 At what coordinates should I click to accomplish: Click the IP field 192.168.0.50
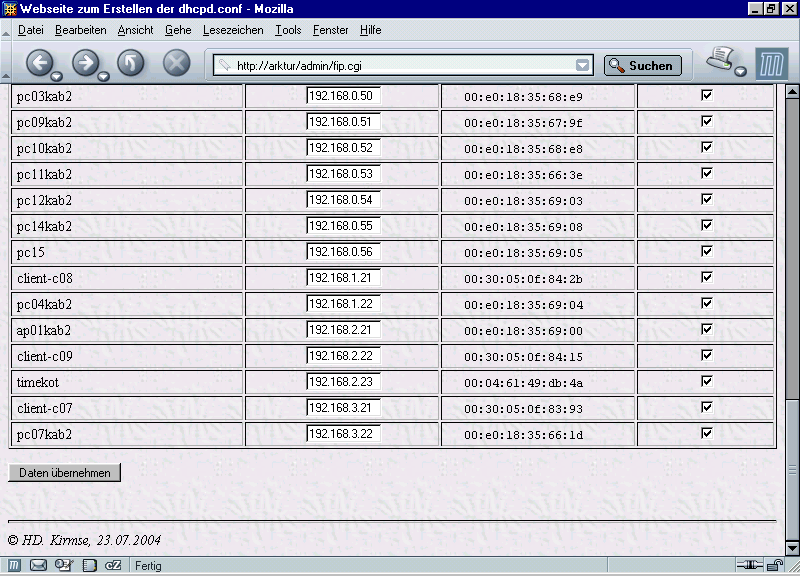343,96
